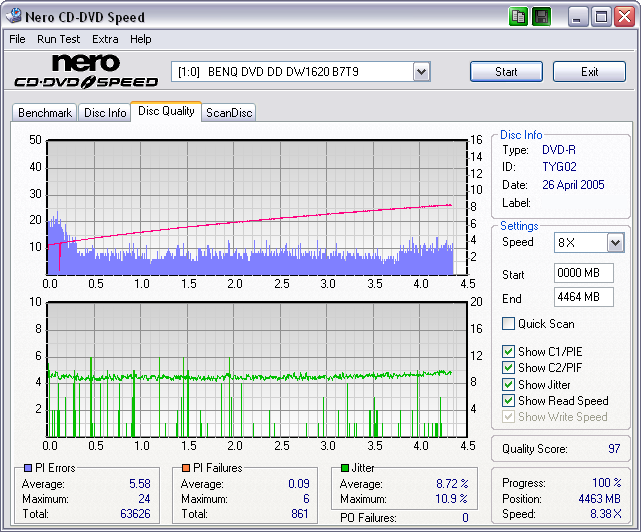The width and height of the screenshot is (641, 532).
Task: Minimize the Nero window
Action: [578, 17]
